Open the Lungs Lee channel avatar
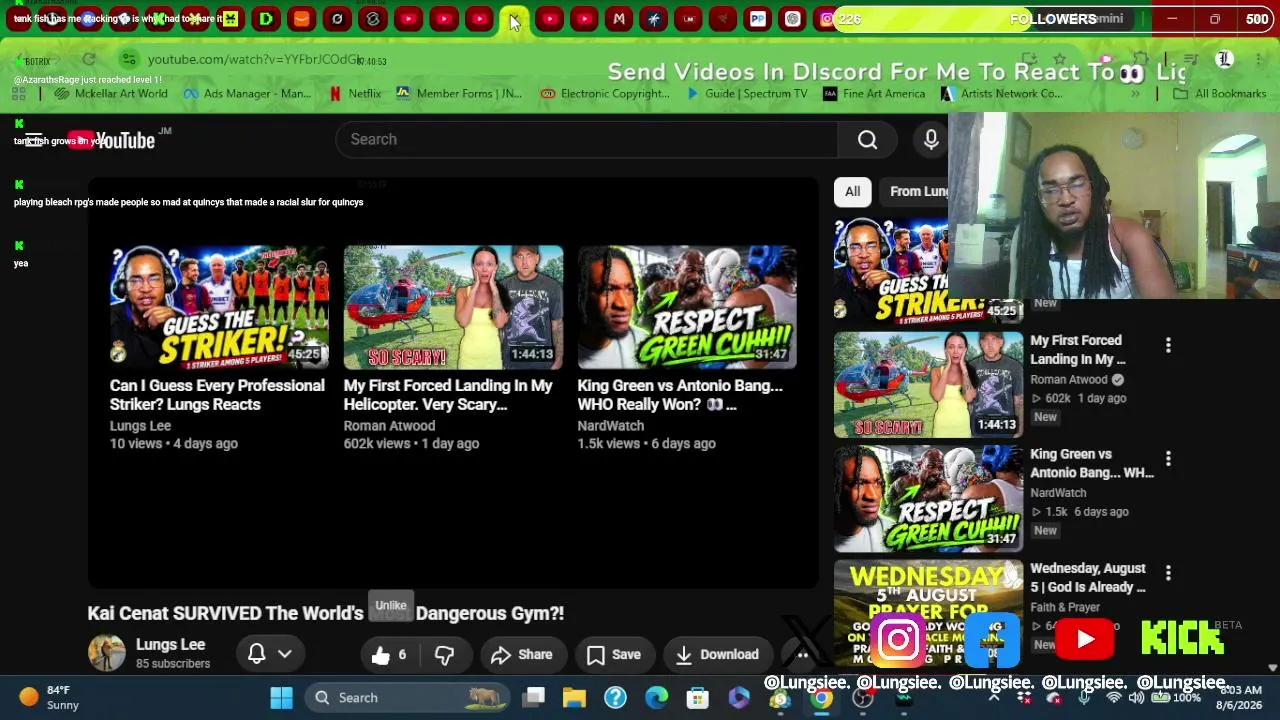Screen dimensions: 1280x720 point(107,654)
